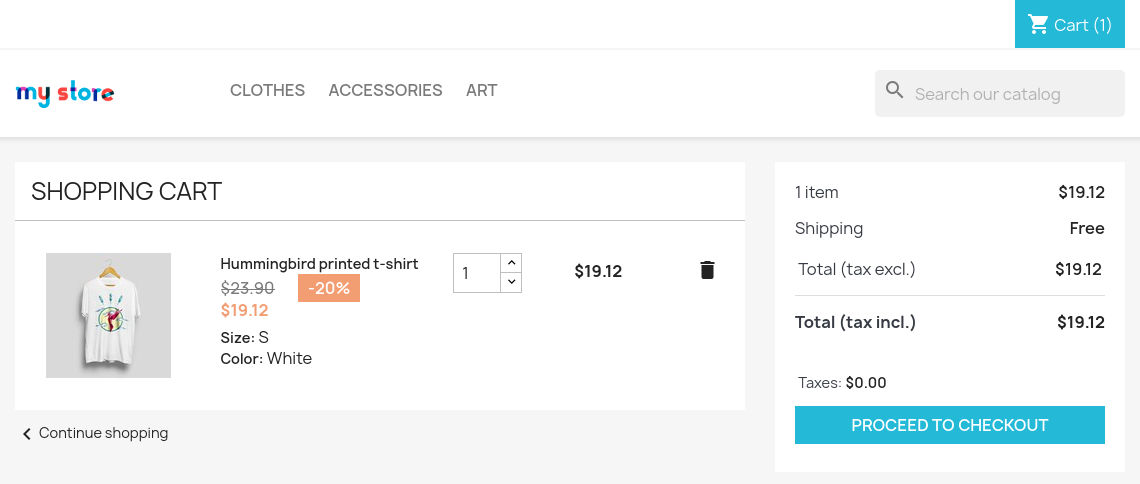Click the left chevron beside Continue shopping
The height and width of the screenshot is (484, 1140).
tap(27, 434)
